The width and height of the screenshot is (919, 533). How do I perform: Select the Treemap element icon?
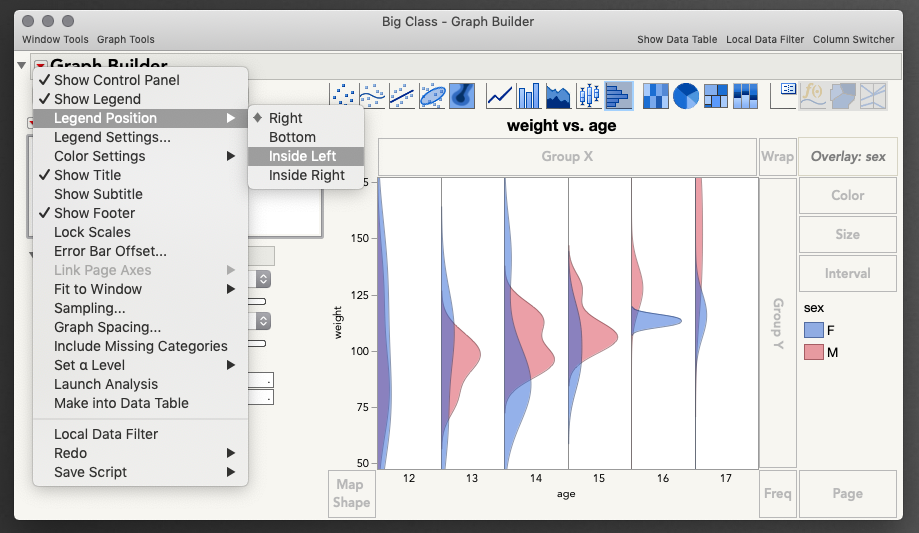(716, 96)
